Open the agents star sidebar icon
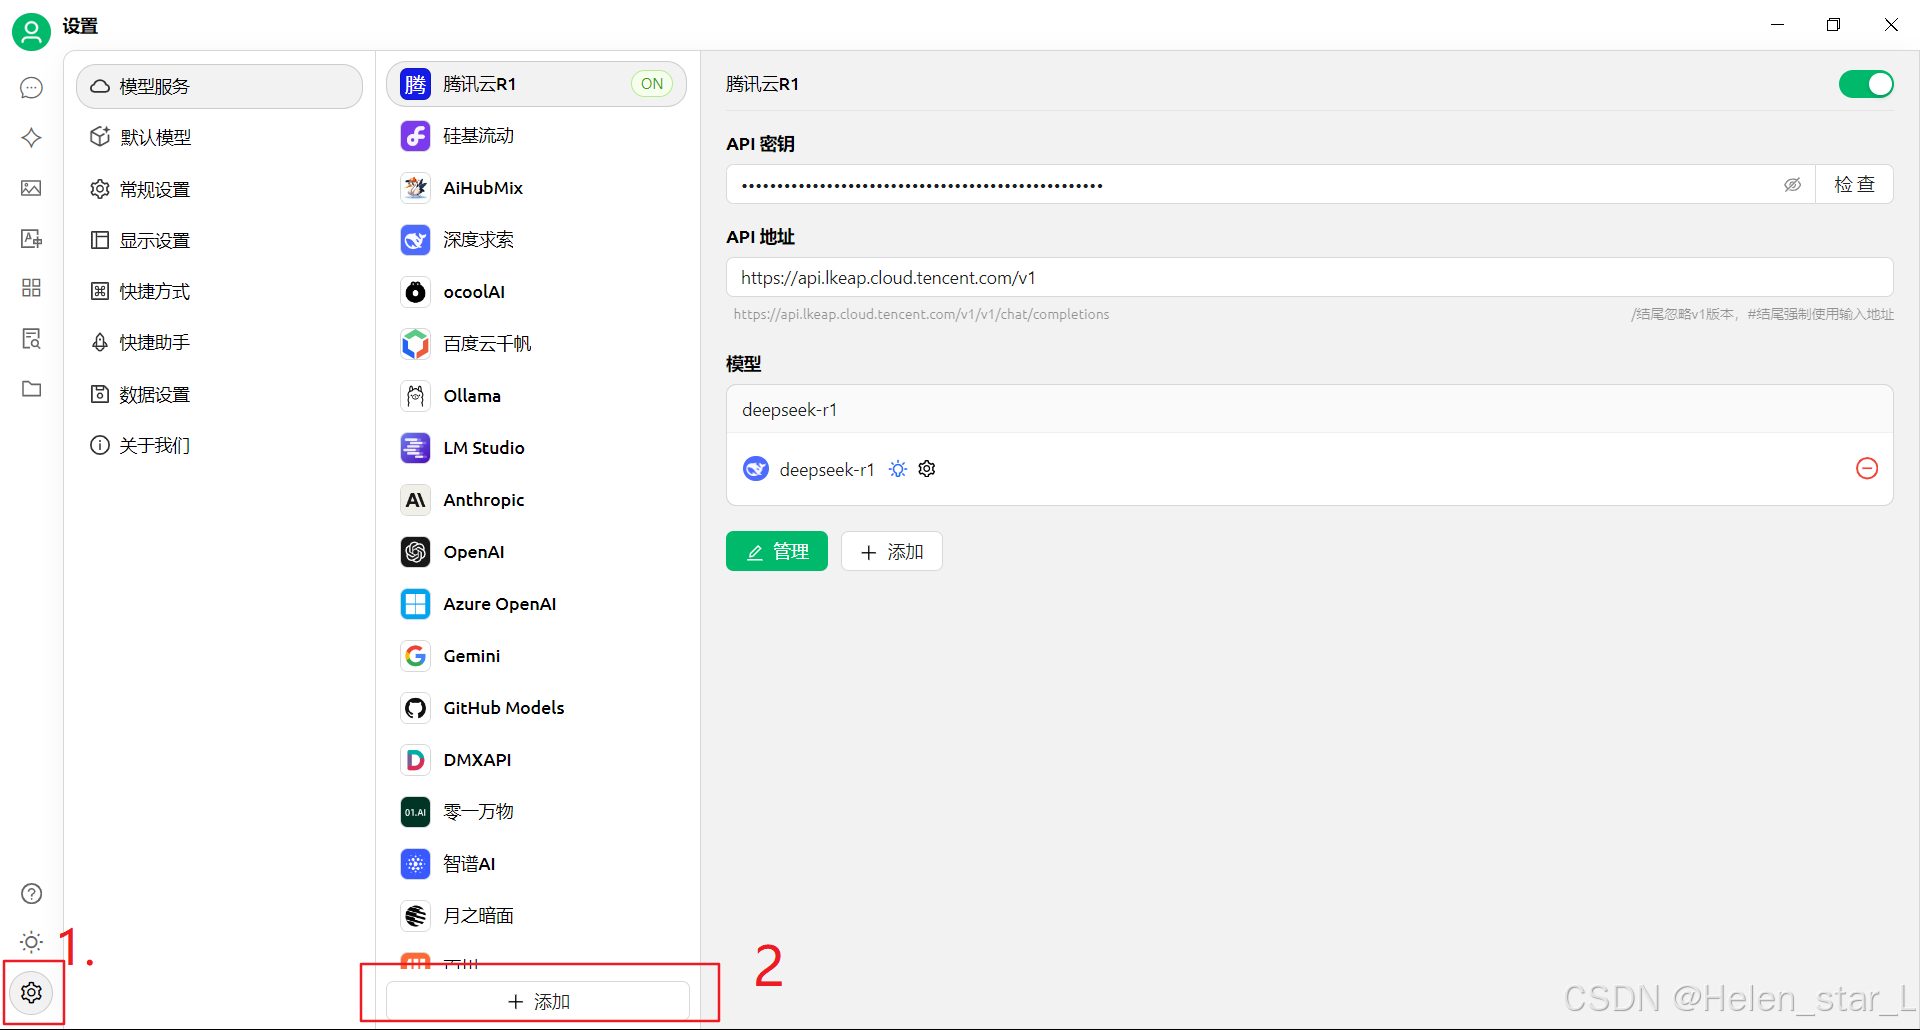 32,138
